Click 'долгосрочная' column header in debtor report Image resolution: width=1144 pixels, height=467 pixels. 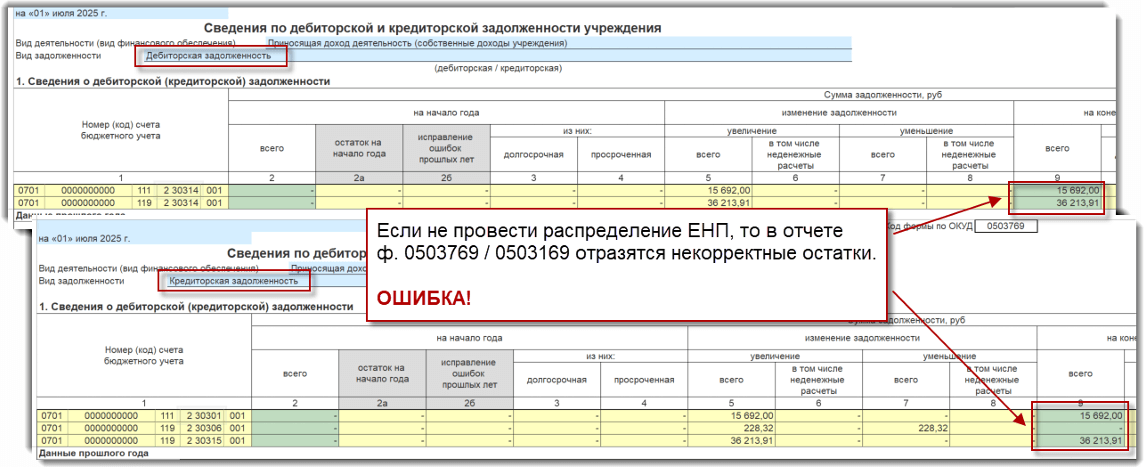click(x=534, y=154)
